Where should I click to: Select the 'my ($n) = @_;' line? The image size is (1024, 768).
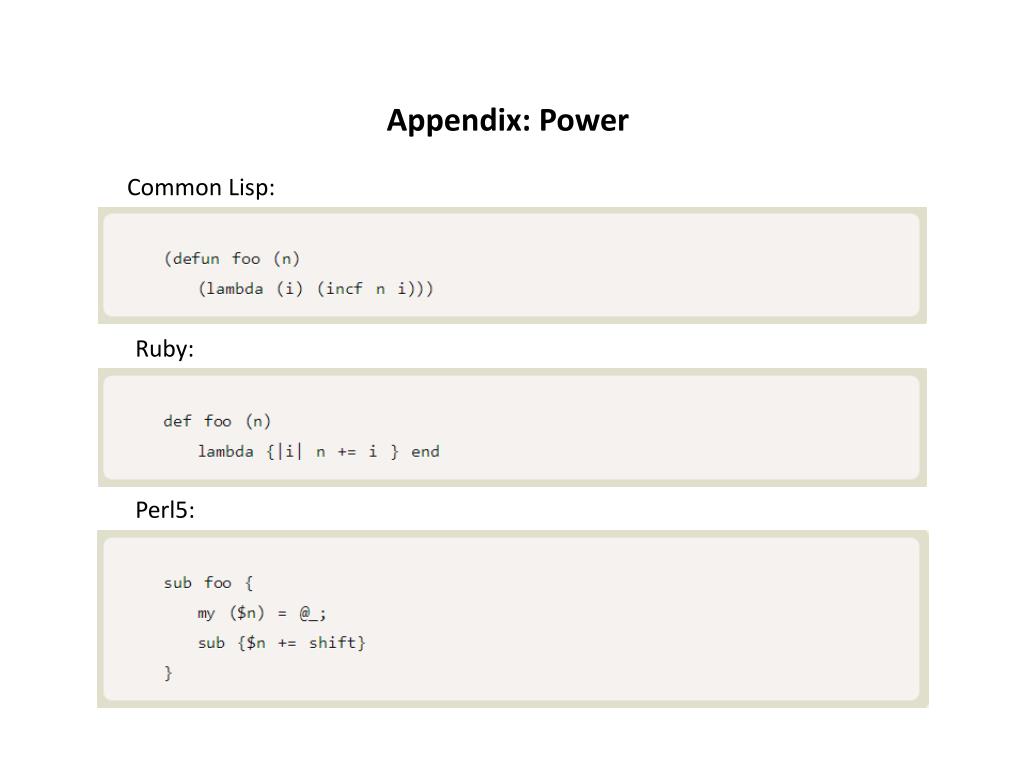[x=262, y=613]
